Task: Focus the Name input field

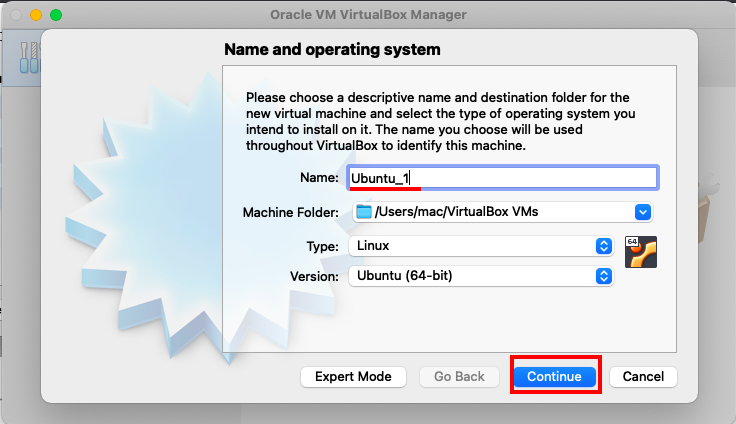Action: (x=503, y=178)
